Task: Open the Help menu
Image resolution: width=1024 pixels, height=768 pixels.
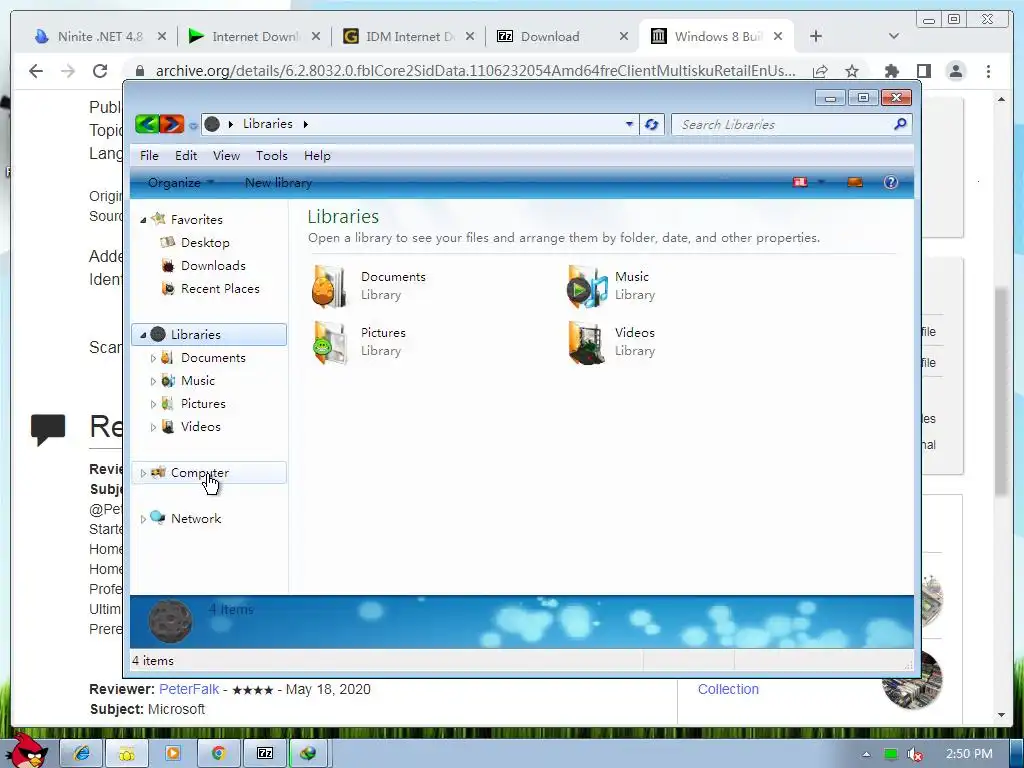Action: point(317,155)
